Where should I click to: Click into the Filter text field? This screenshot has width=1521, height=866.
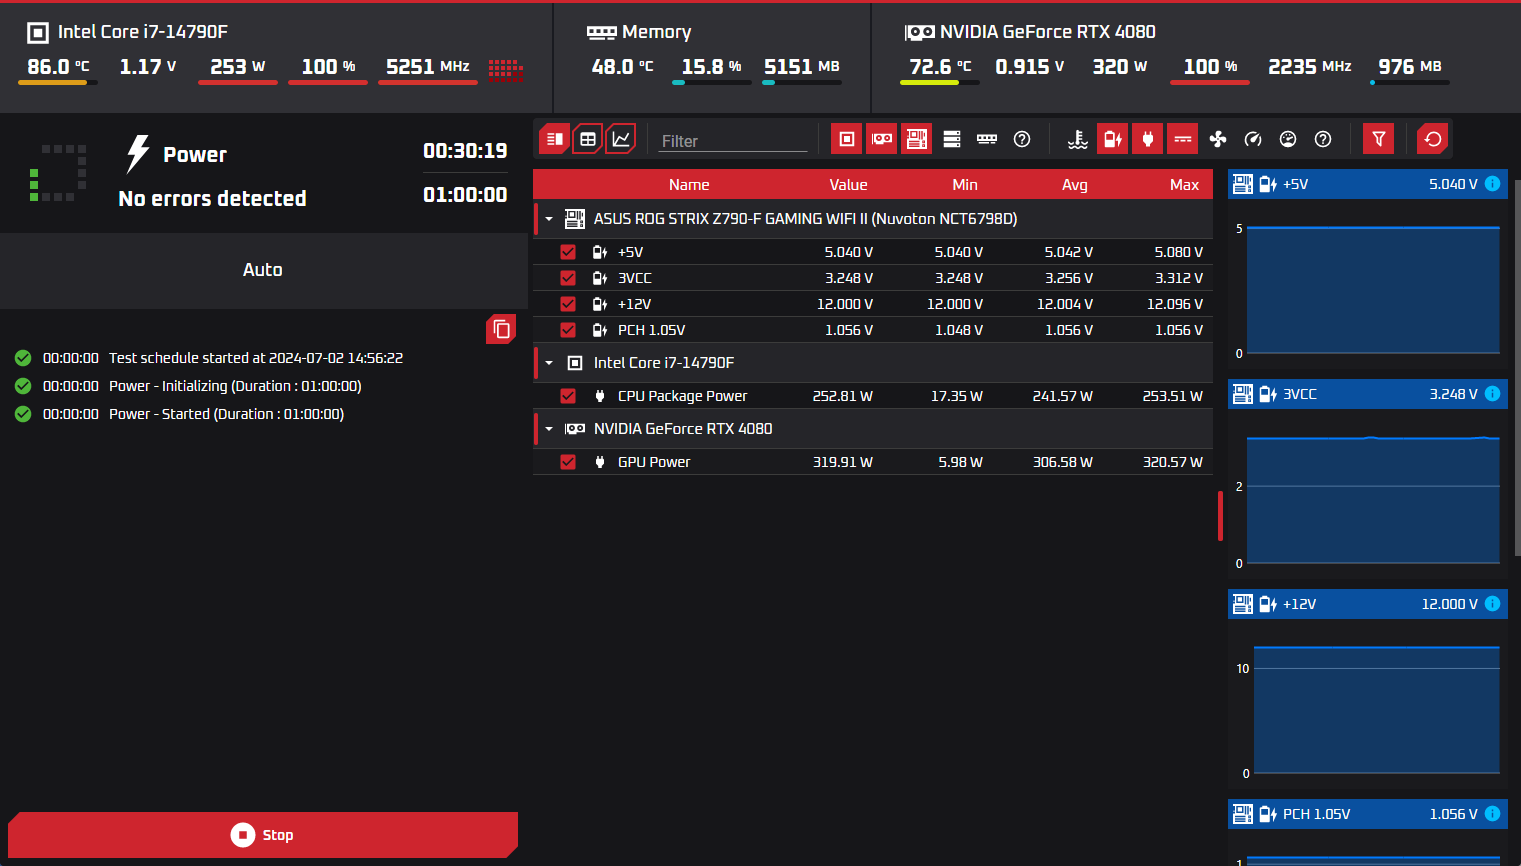733,141
